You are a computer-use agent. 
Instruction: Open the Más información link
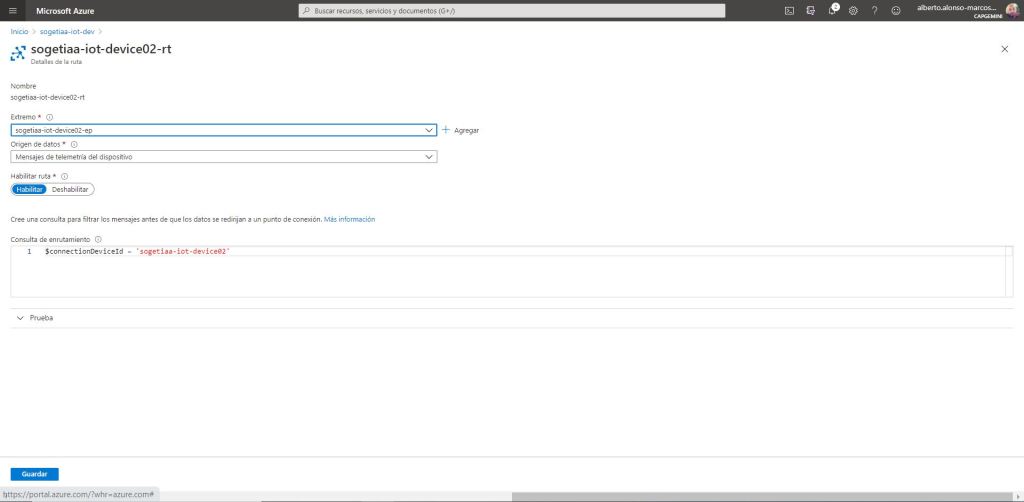point(349,219)
